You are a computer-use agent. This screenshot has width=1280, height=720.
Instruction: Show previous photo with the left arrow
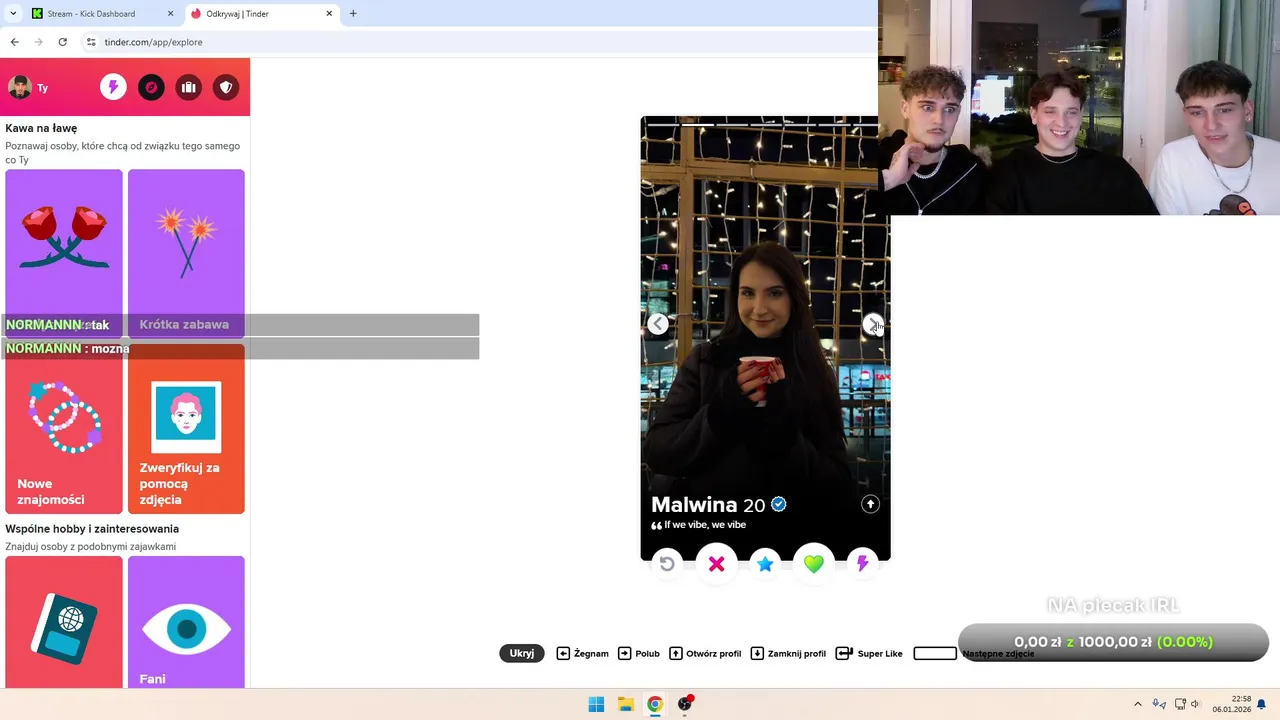tap(658, 324)
